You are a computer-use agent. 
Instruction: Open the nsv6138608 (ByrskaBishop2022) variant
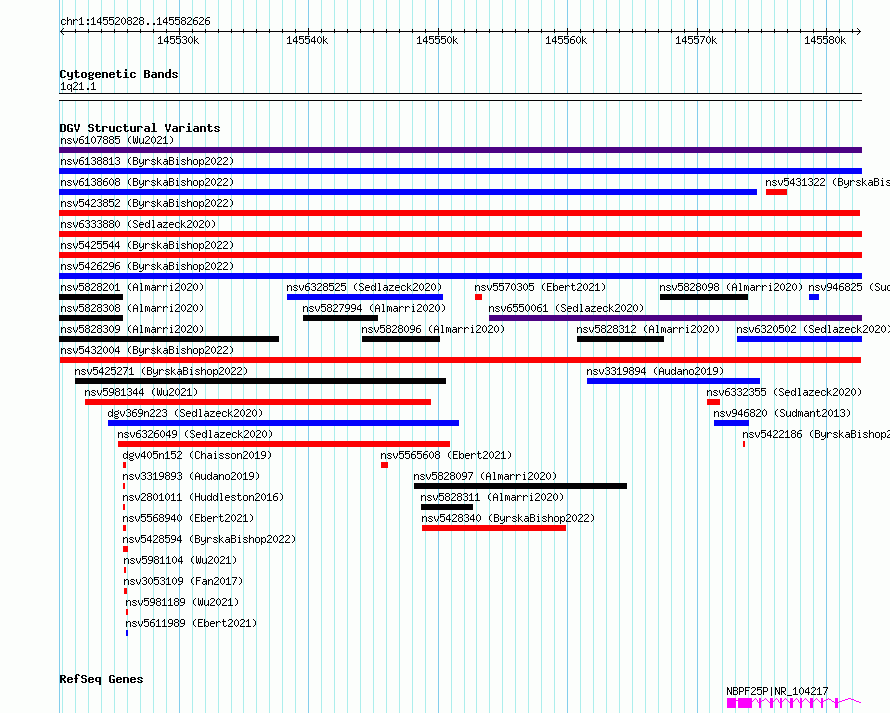[408, 192]
